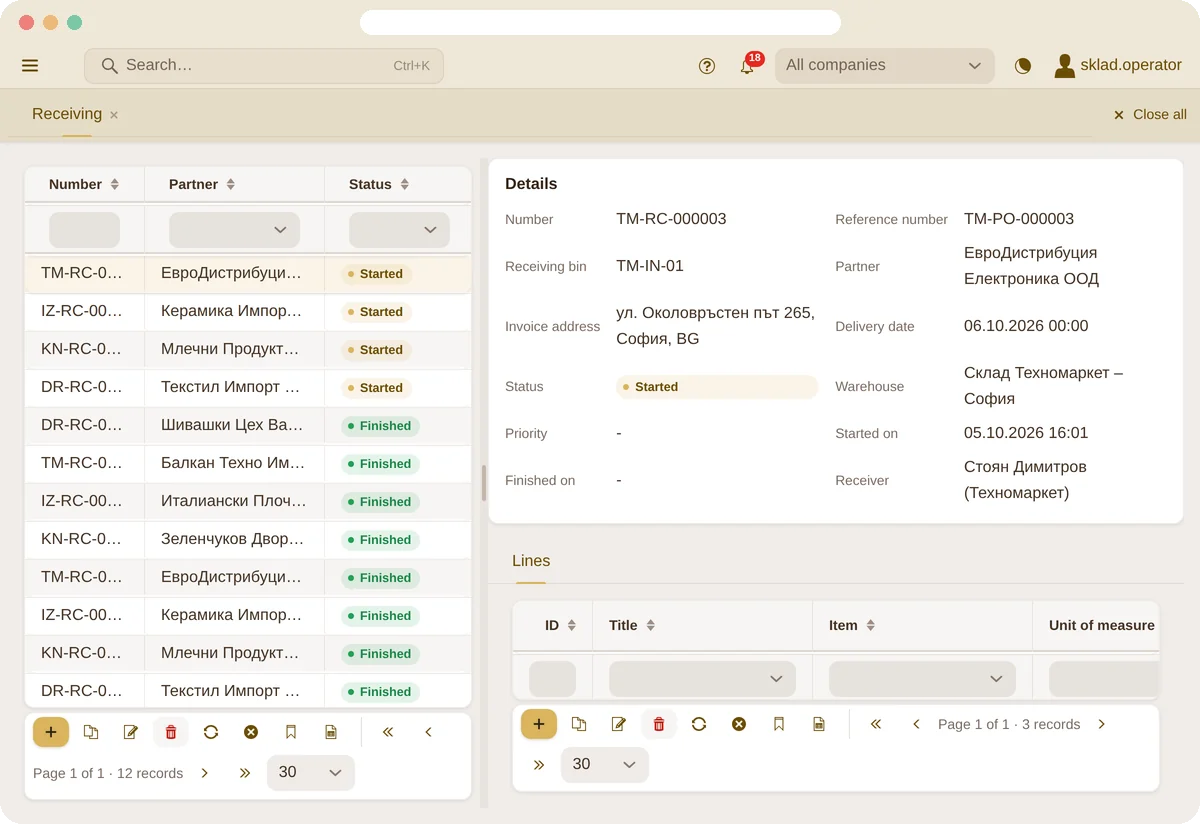Select the Receiving tab
The image size is (1200, 824).
click(67, 114)
